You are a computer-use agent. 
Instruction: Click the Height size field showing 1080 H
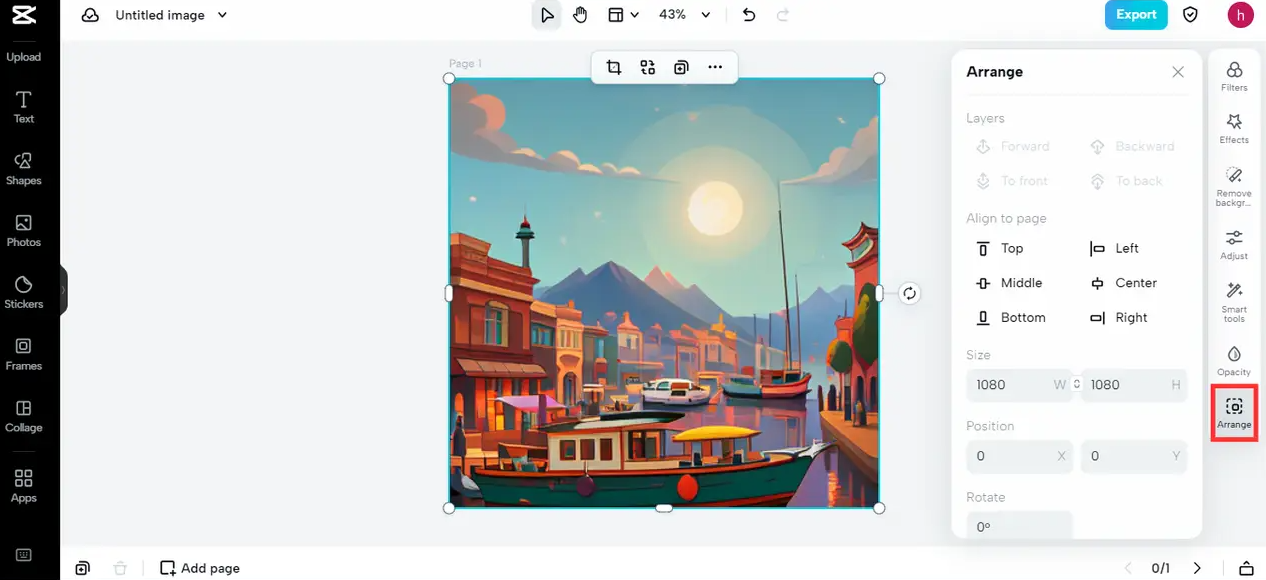[x=1134, y=385]
